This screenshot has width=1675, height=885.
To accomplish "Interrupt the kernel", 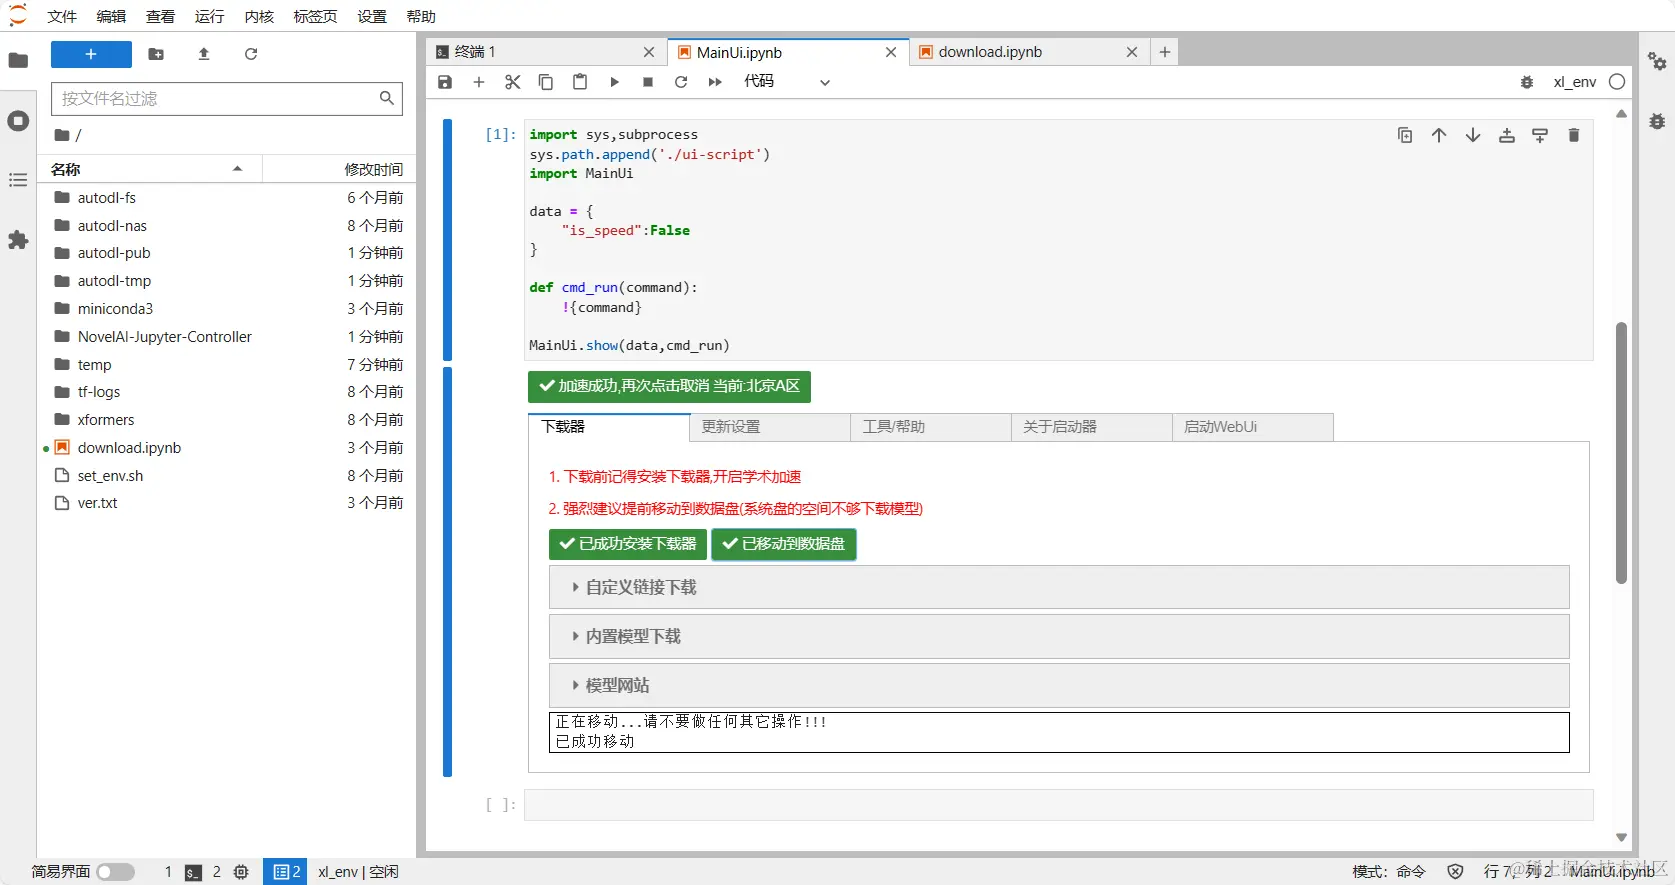I will pyautogui.click(x=648, y=82).
